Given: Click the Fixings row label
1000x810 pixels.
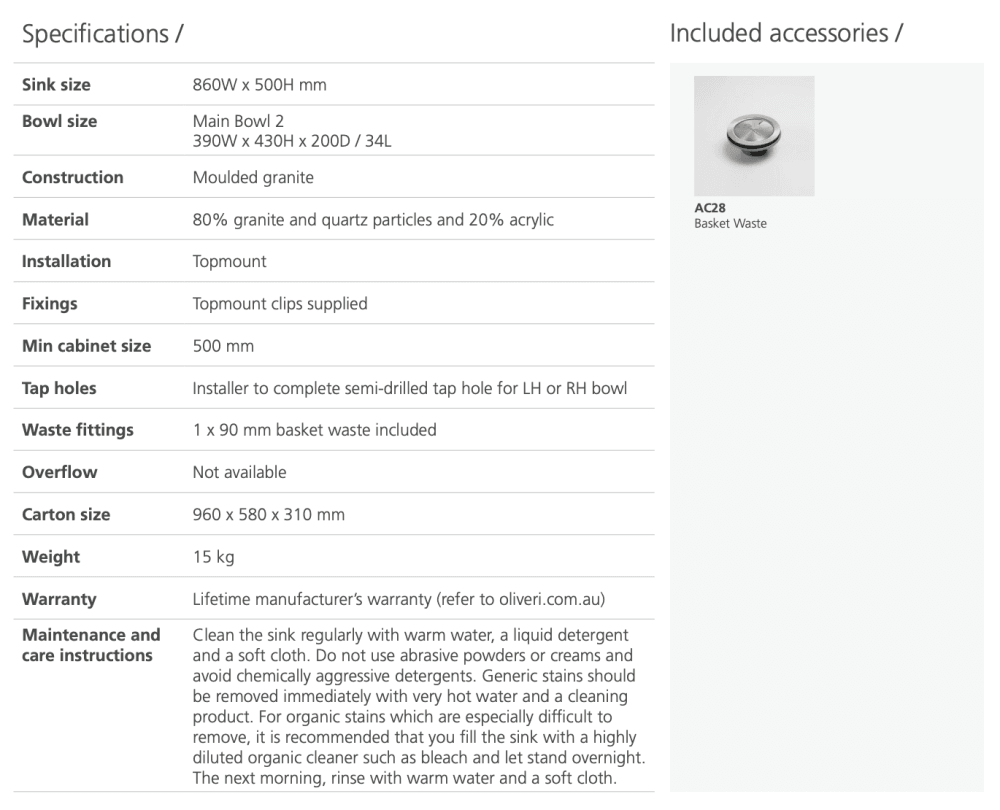Looking at the screenshot, I should [x=50, y=303].
